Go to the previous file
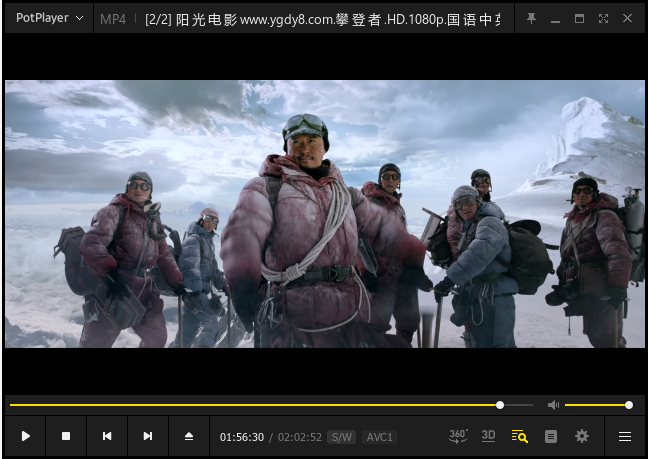Viewport: 648px width, 459px height. click(107, 436)
